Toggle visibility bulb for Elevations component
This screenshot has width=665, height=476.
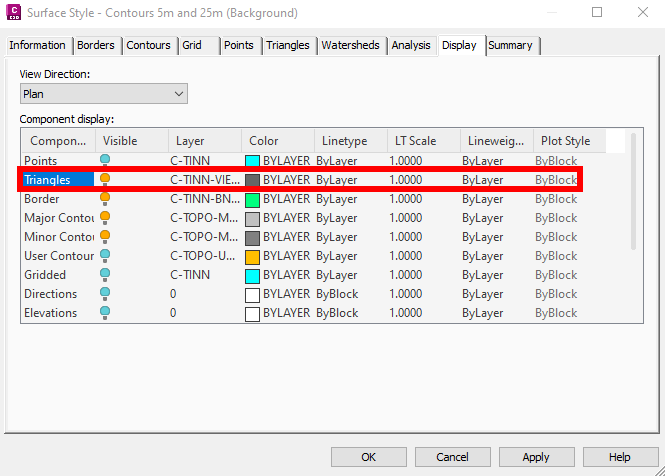click(105, 313)
